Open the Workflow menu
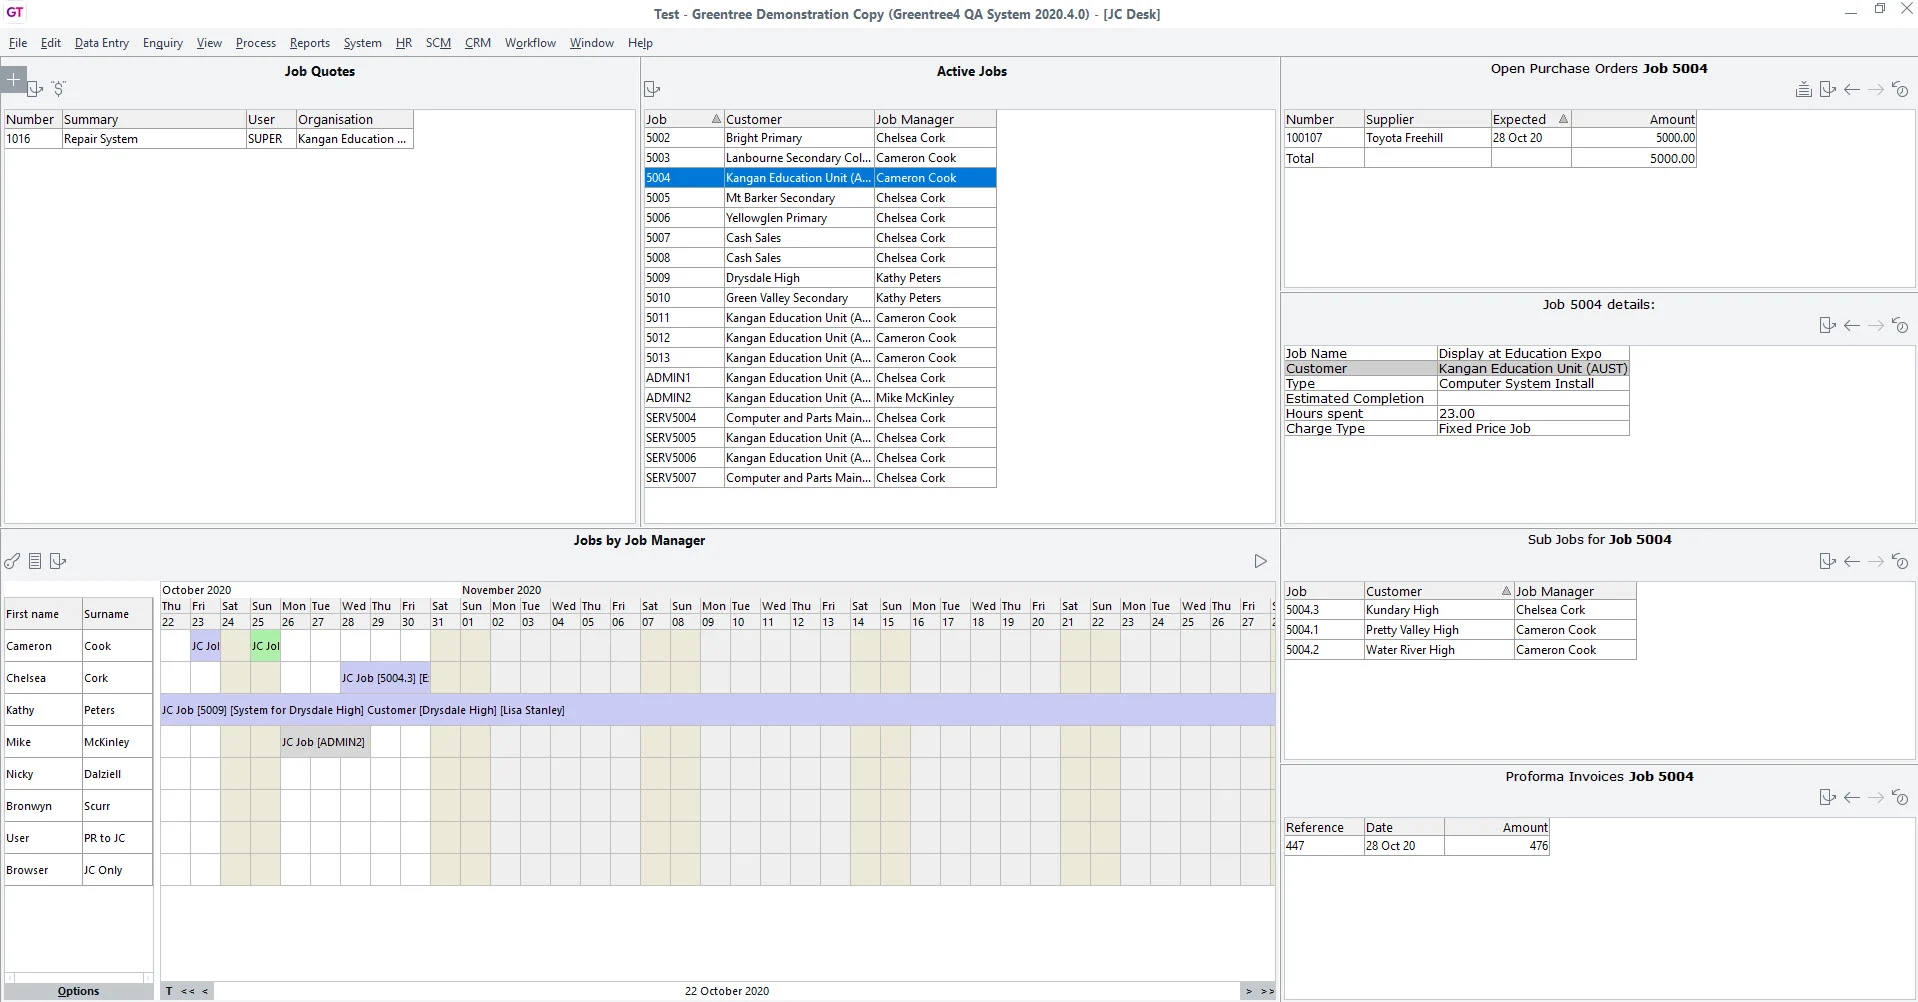The image size is (1918, 1002). point(530,43)
